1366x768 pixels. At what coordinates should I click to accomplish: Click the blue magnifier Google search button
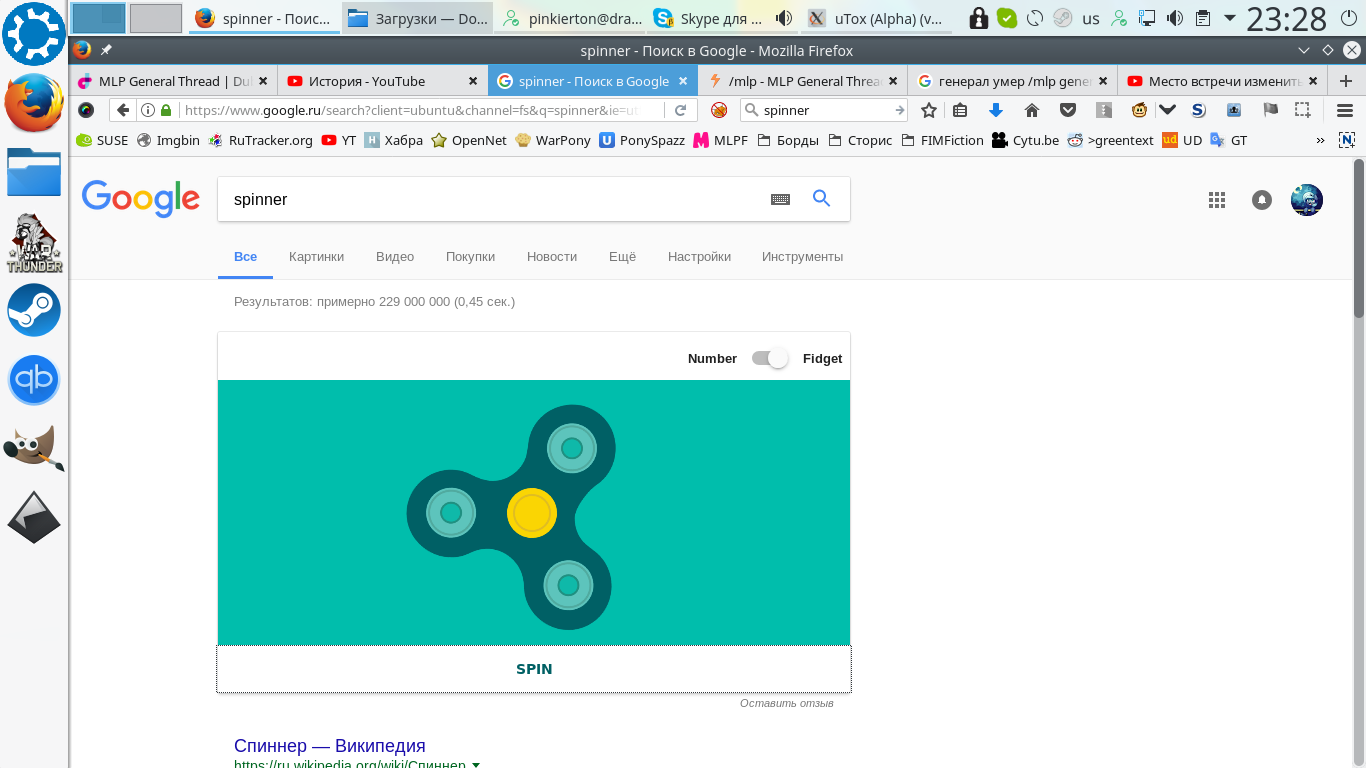click(x=822, y=198)
